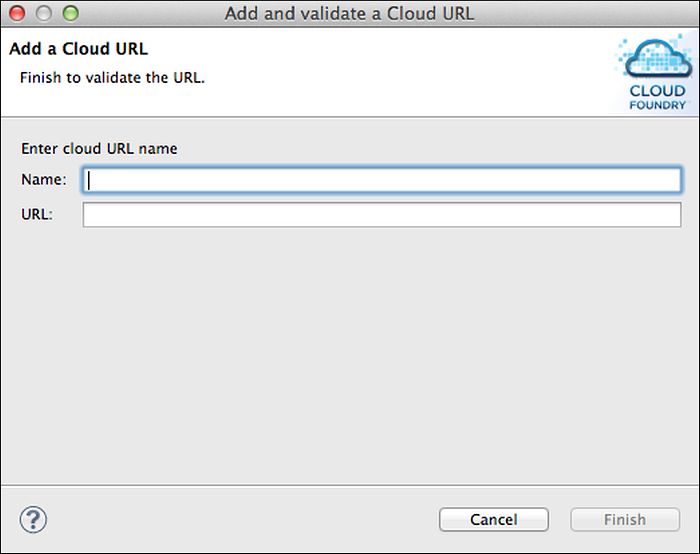Click the "URL:" field label

click(x=38, y=215)
